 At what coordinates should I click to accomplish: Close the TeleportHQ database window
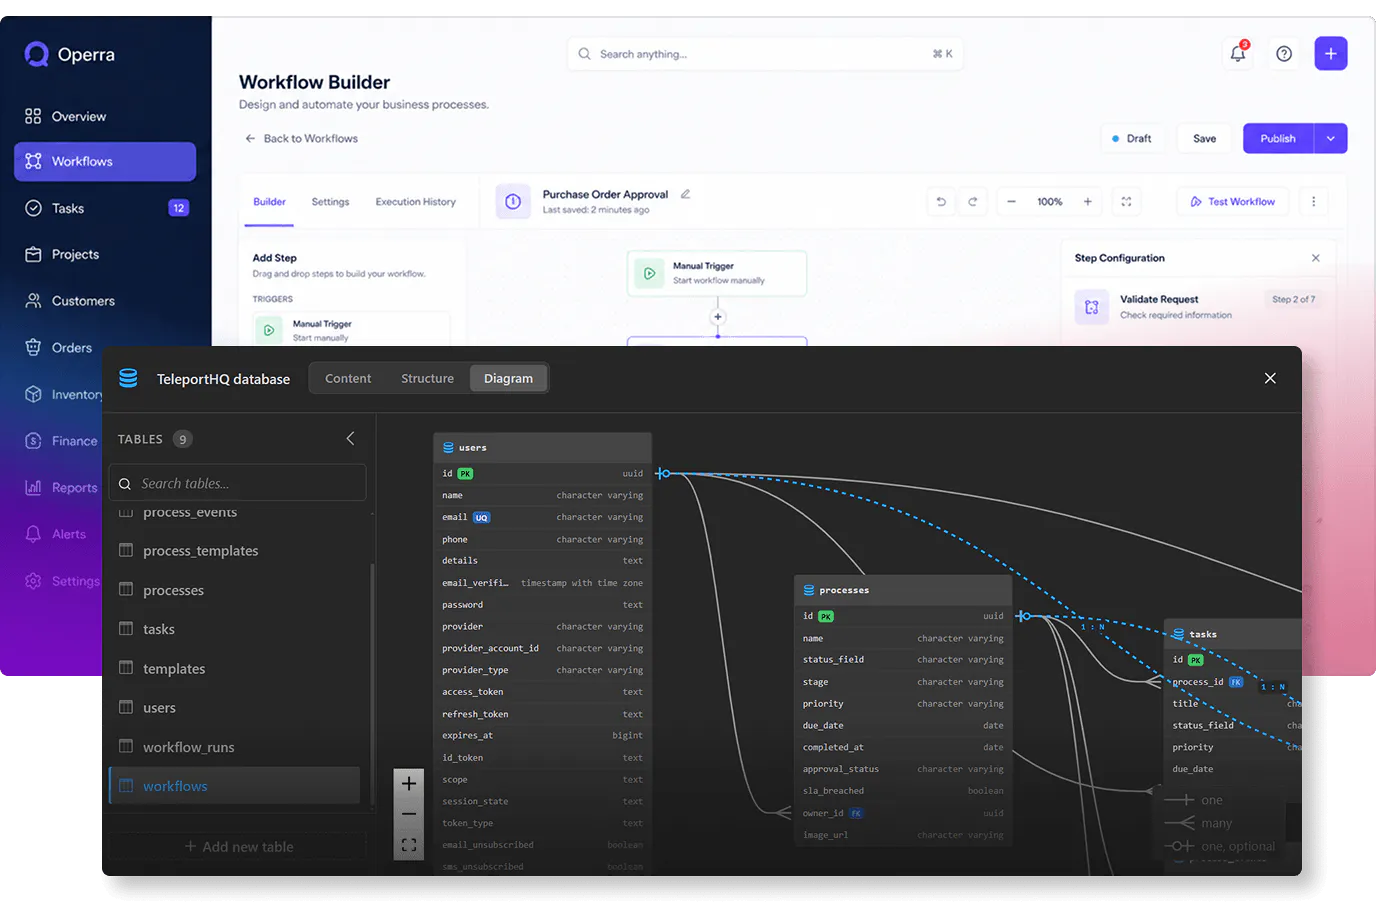[x=1270, y=378]
